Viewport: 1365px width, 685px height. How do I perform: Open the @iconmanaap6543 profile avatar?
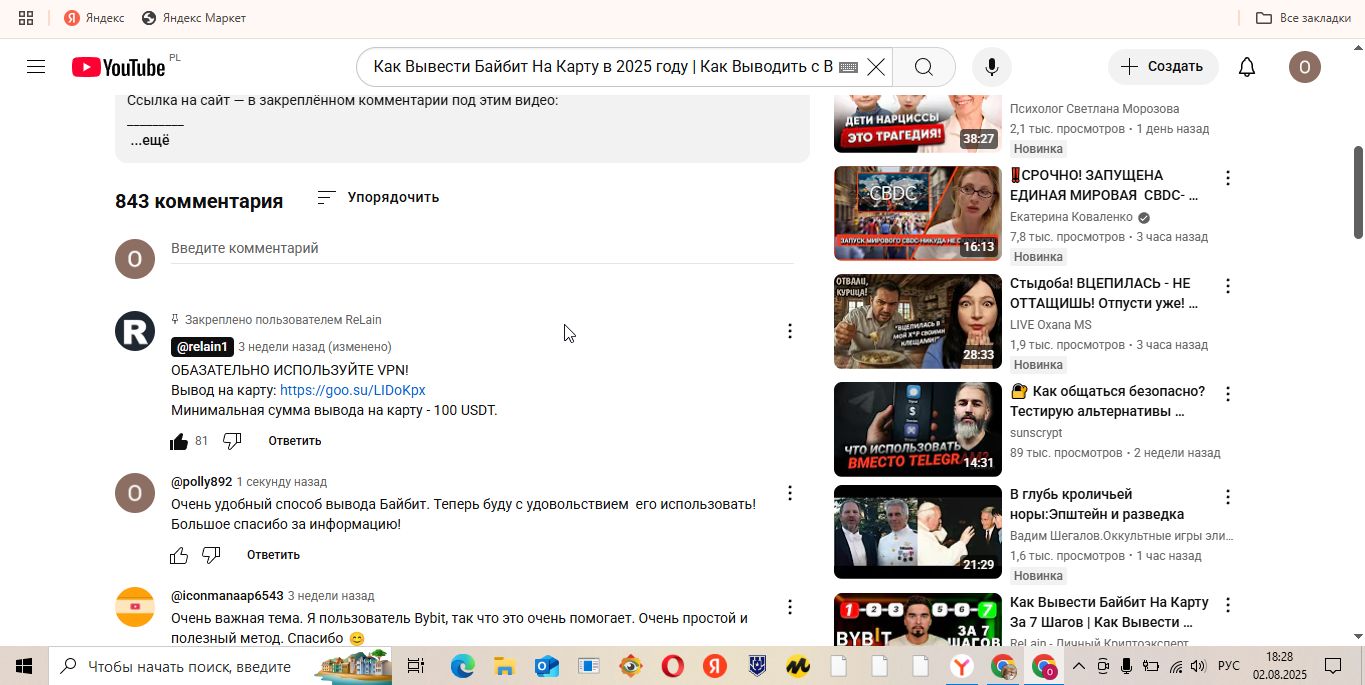point(135,607)
